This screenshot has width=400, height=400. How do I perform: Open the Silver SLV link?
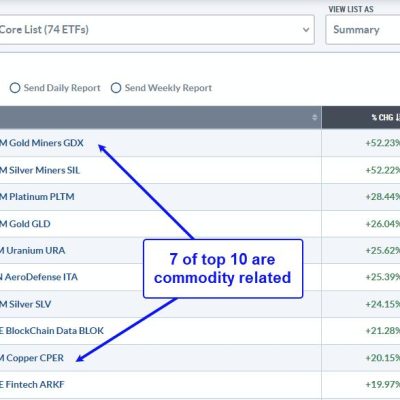click(x=26, y=304)
